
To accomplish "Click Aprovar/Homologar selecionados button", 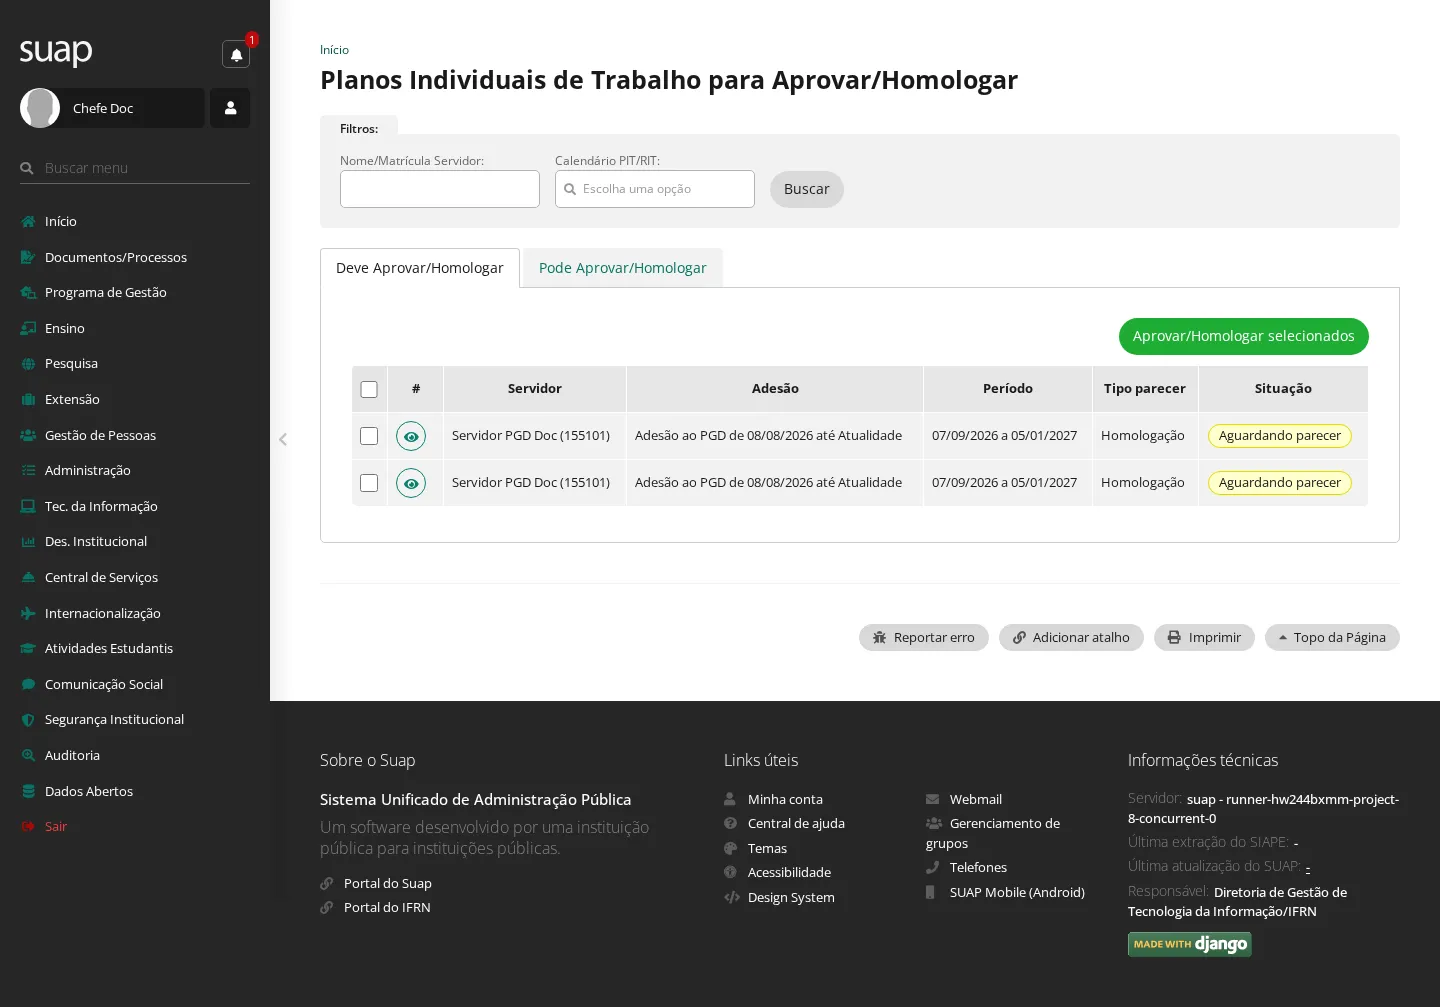I will [x=1244, y=336].
